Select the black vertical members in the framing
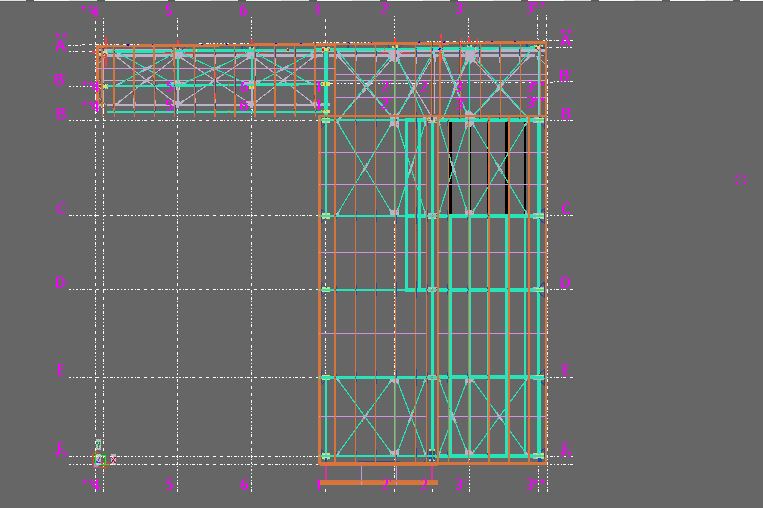This screenshot has width=763, height=508. coord(451,167)
